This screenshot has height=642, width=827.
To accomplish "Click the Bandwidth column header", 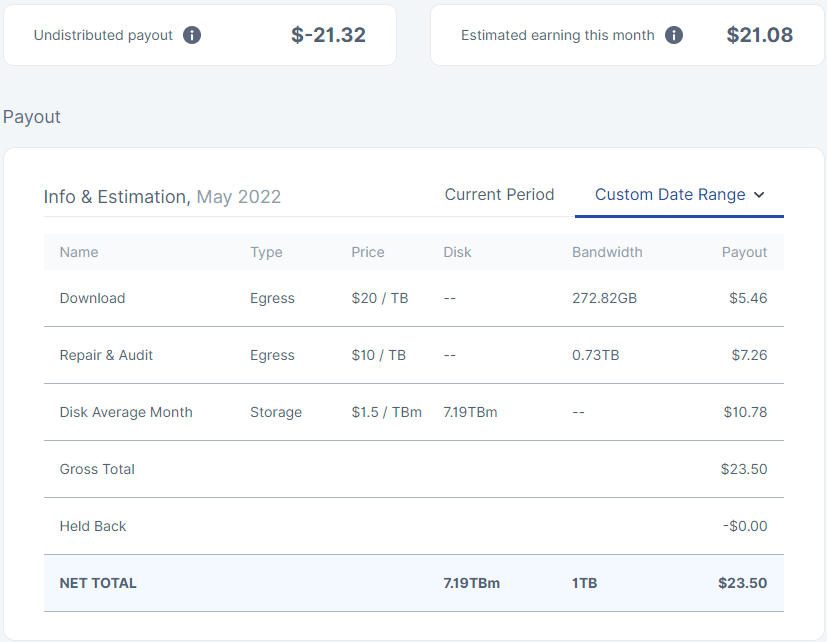I will tap(607, 252).
